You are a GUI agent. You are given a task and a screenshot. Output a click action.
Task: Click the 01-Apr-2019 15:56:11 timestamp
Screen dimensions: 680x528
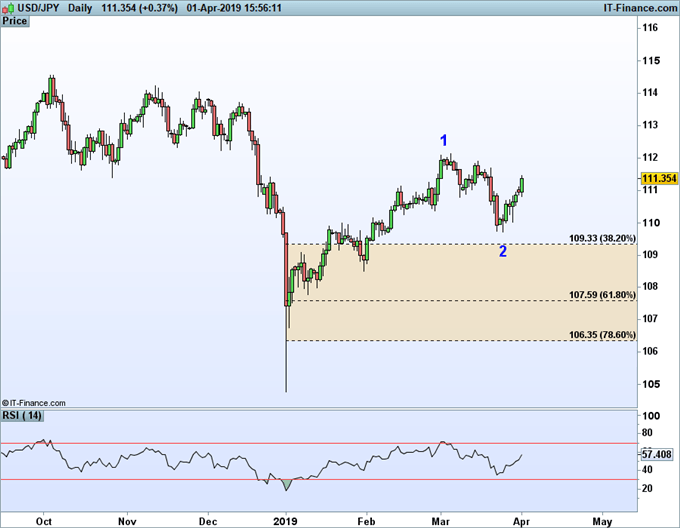pos(234,8)
